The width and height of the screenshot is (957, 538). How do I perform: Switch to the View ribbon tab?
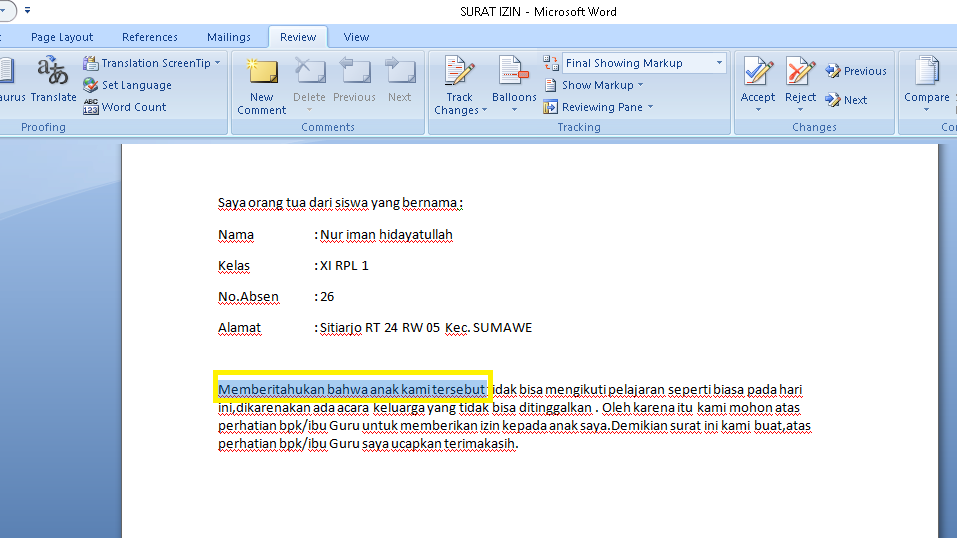point(357,37)
